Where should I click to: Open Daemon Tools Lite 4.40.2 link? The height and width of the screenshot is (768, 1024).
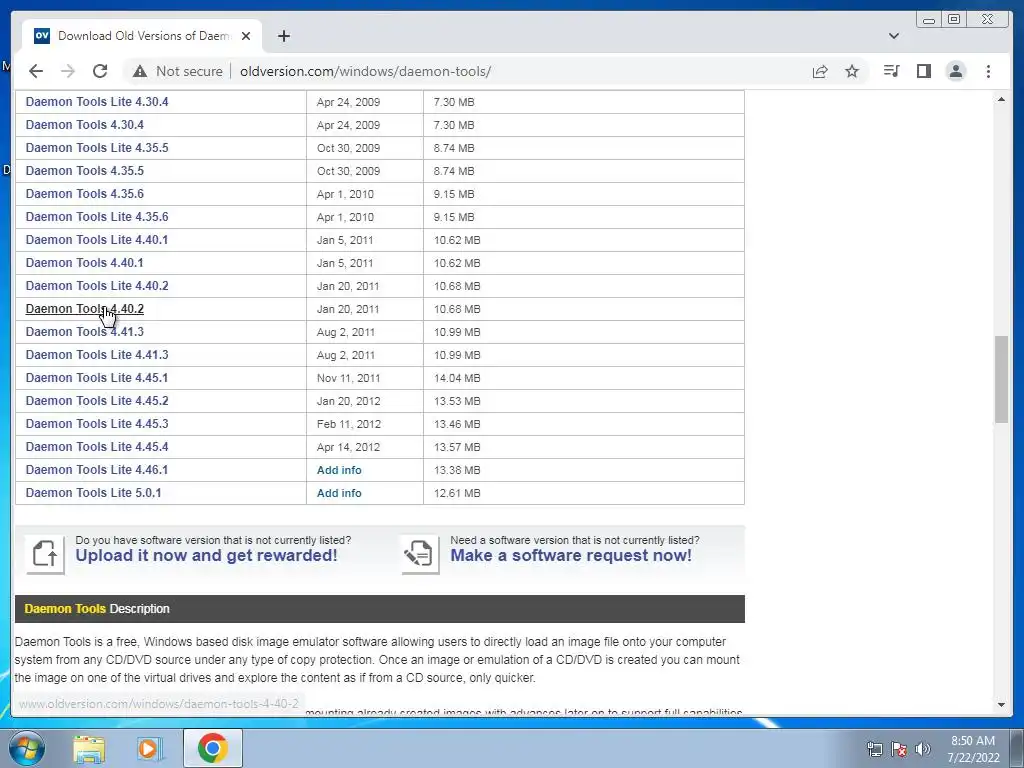point(97,285)
